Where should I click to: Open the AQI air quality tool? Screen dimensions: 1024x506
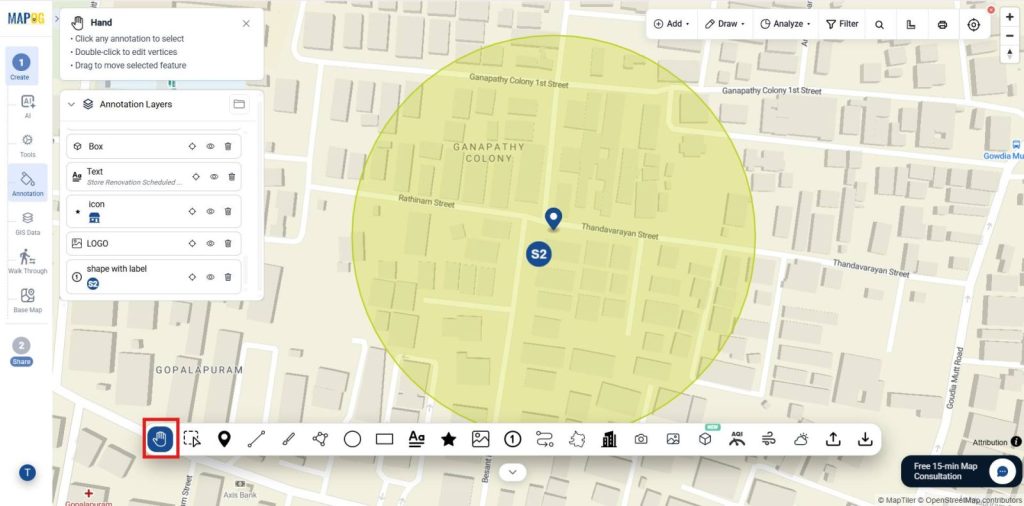pos(737,439)
